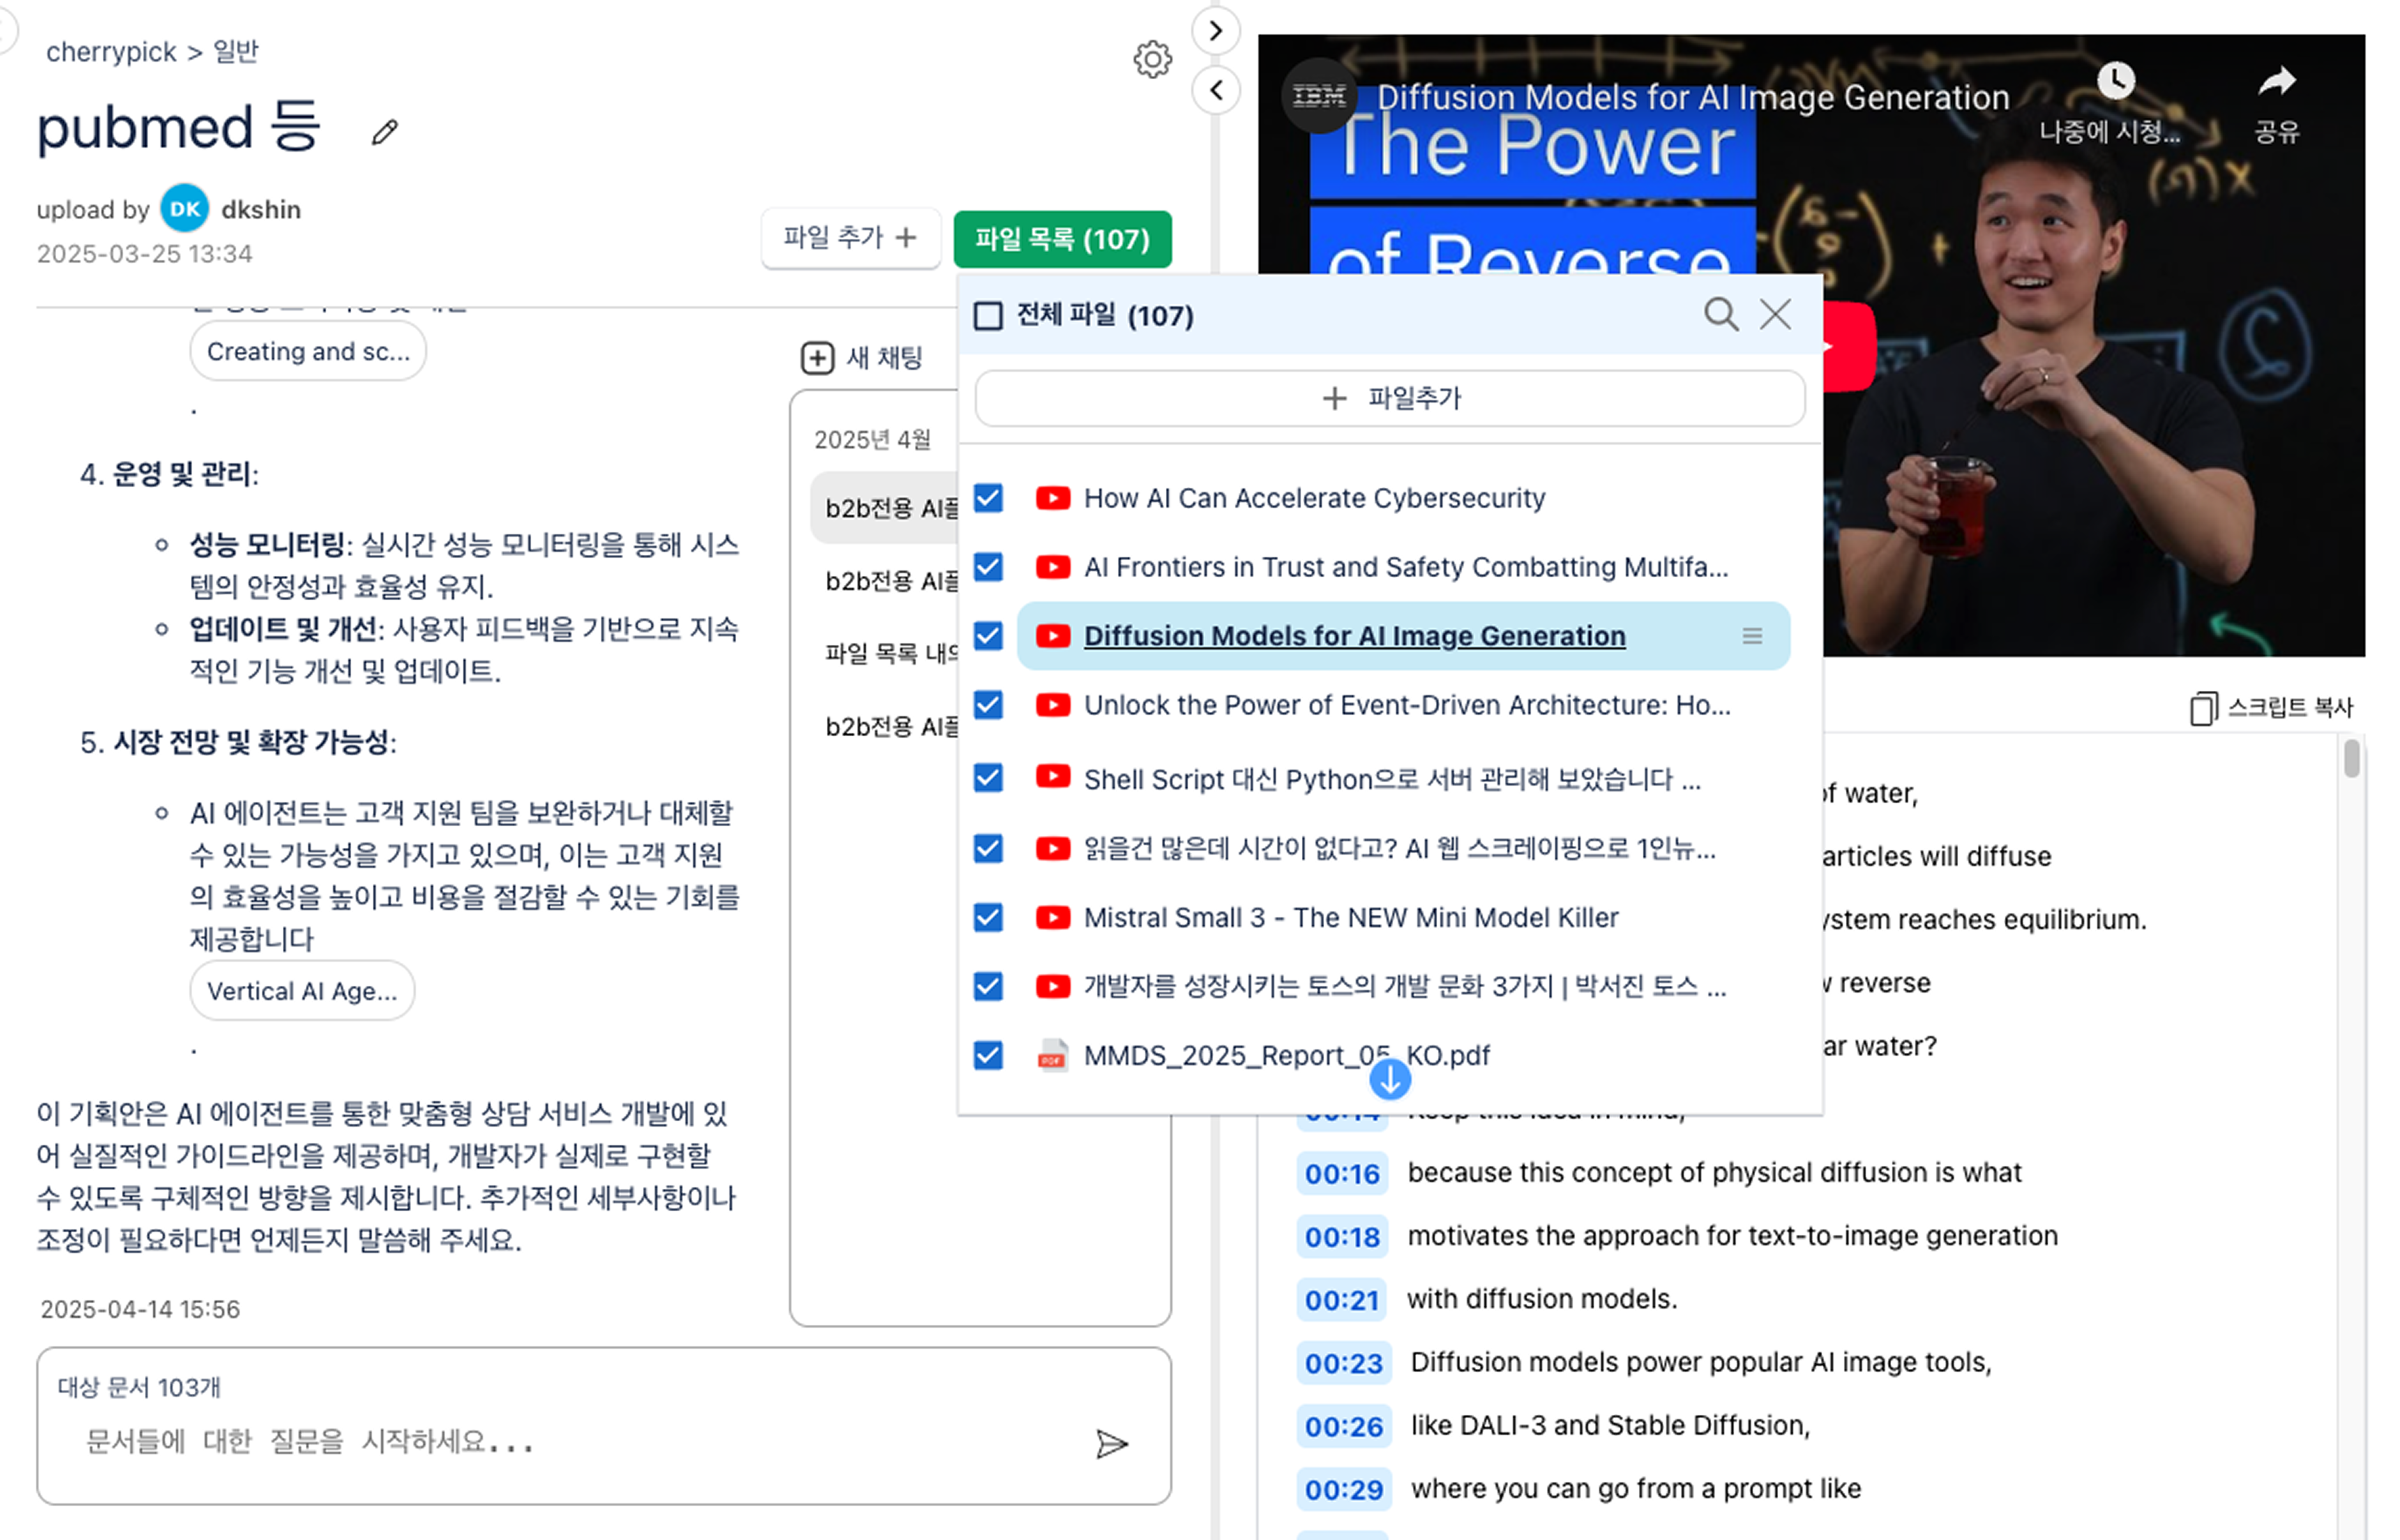Click the pencil edit title icon
This screenshot has height=1540, width=2400.
[x=385, y=132]
